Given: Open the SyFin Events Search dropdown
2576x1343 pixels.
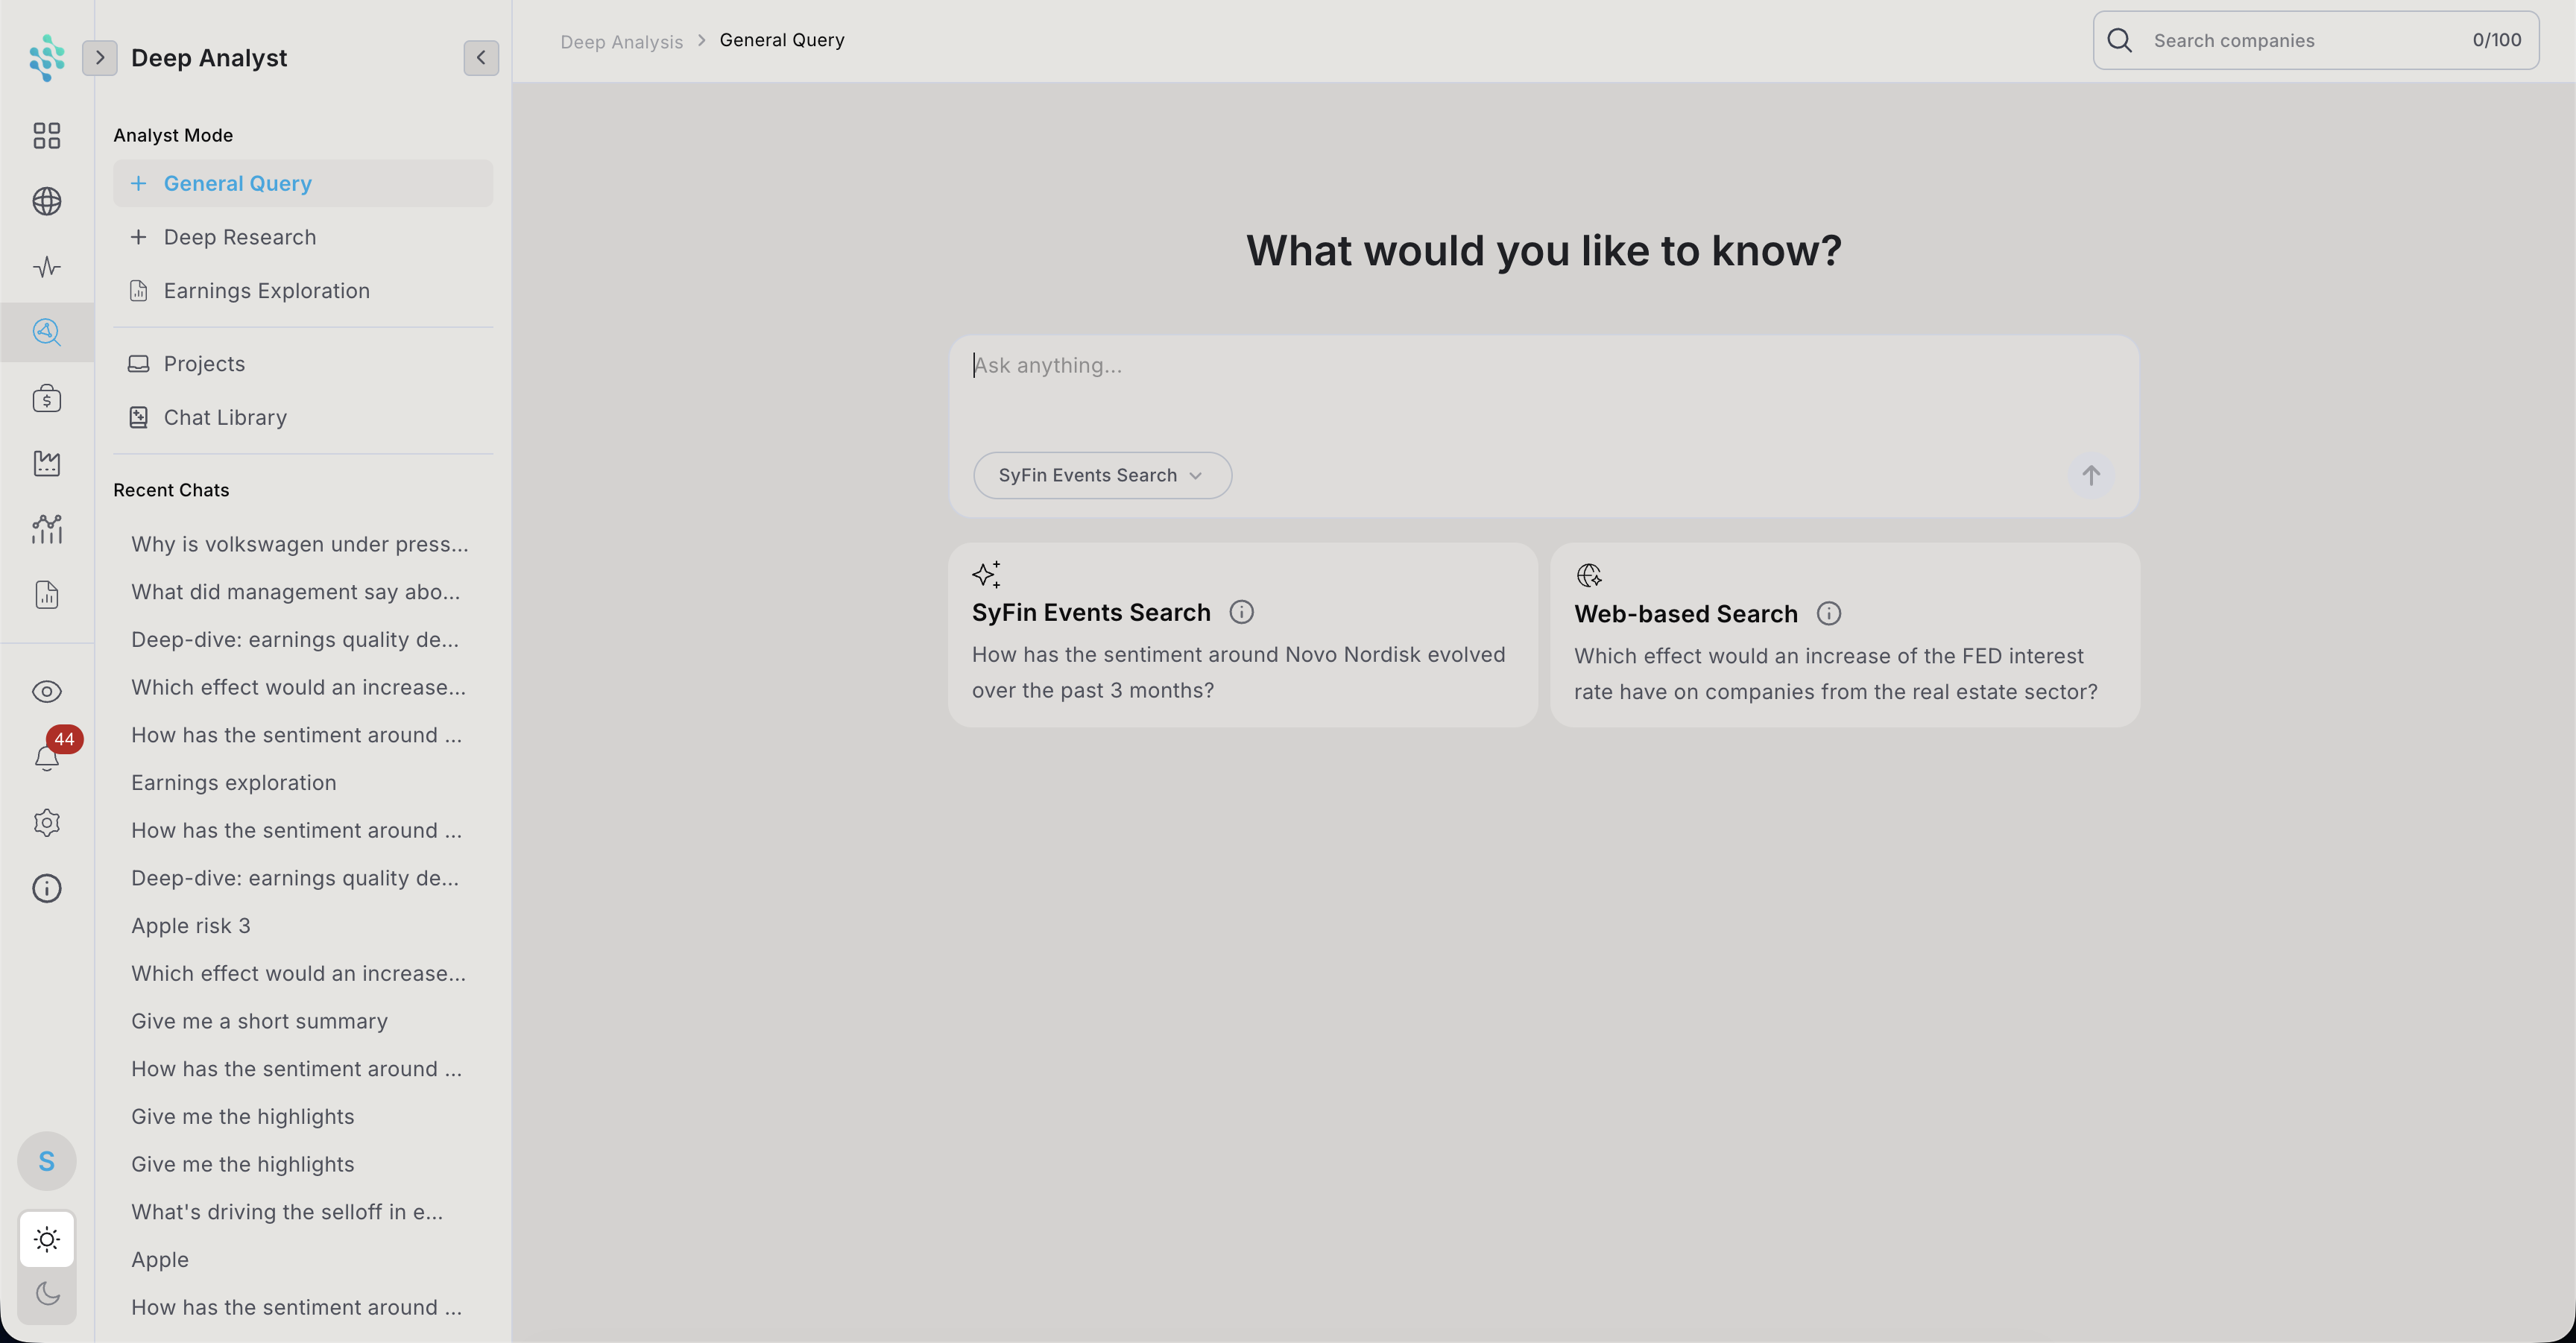Looking at the screenshot, I should click(1102, 475).
